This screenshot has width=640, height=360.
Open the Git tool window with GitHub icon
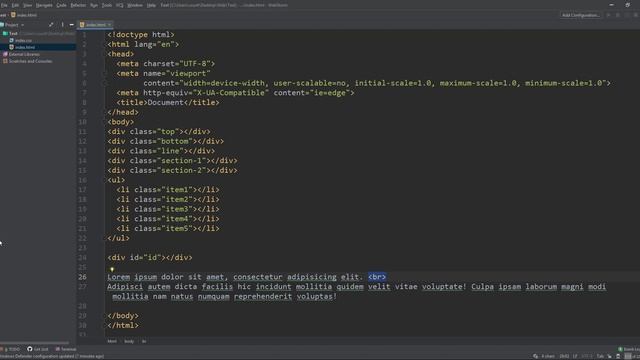click(38, 349)
